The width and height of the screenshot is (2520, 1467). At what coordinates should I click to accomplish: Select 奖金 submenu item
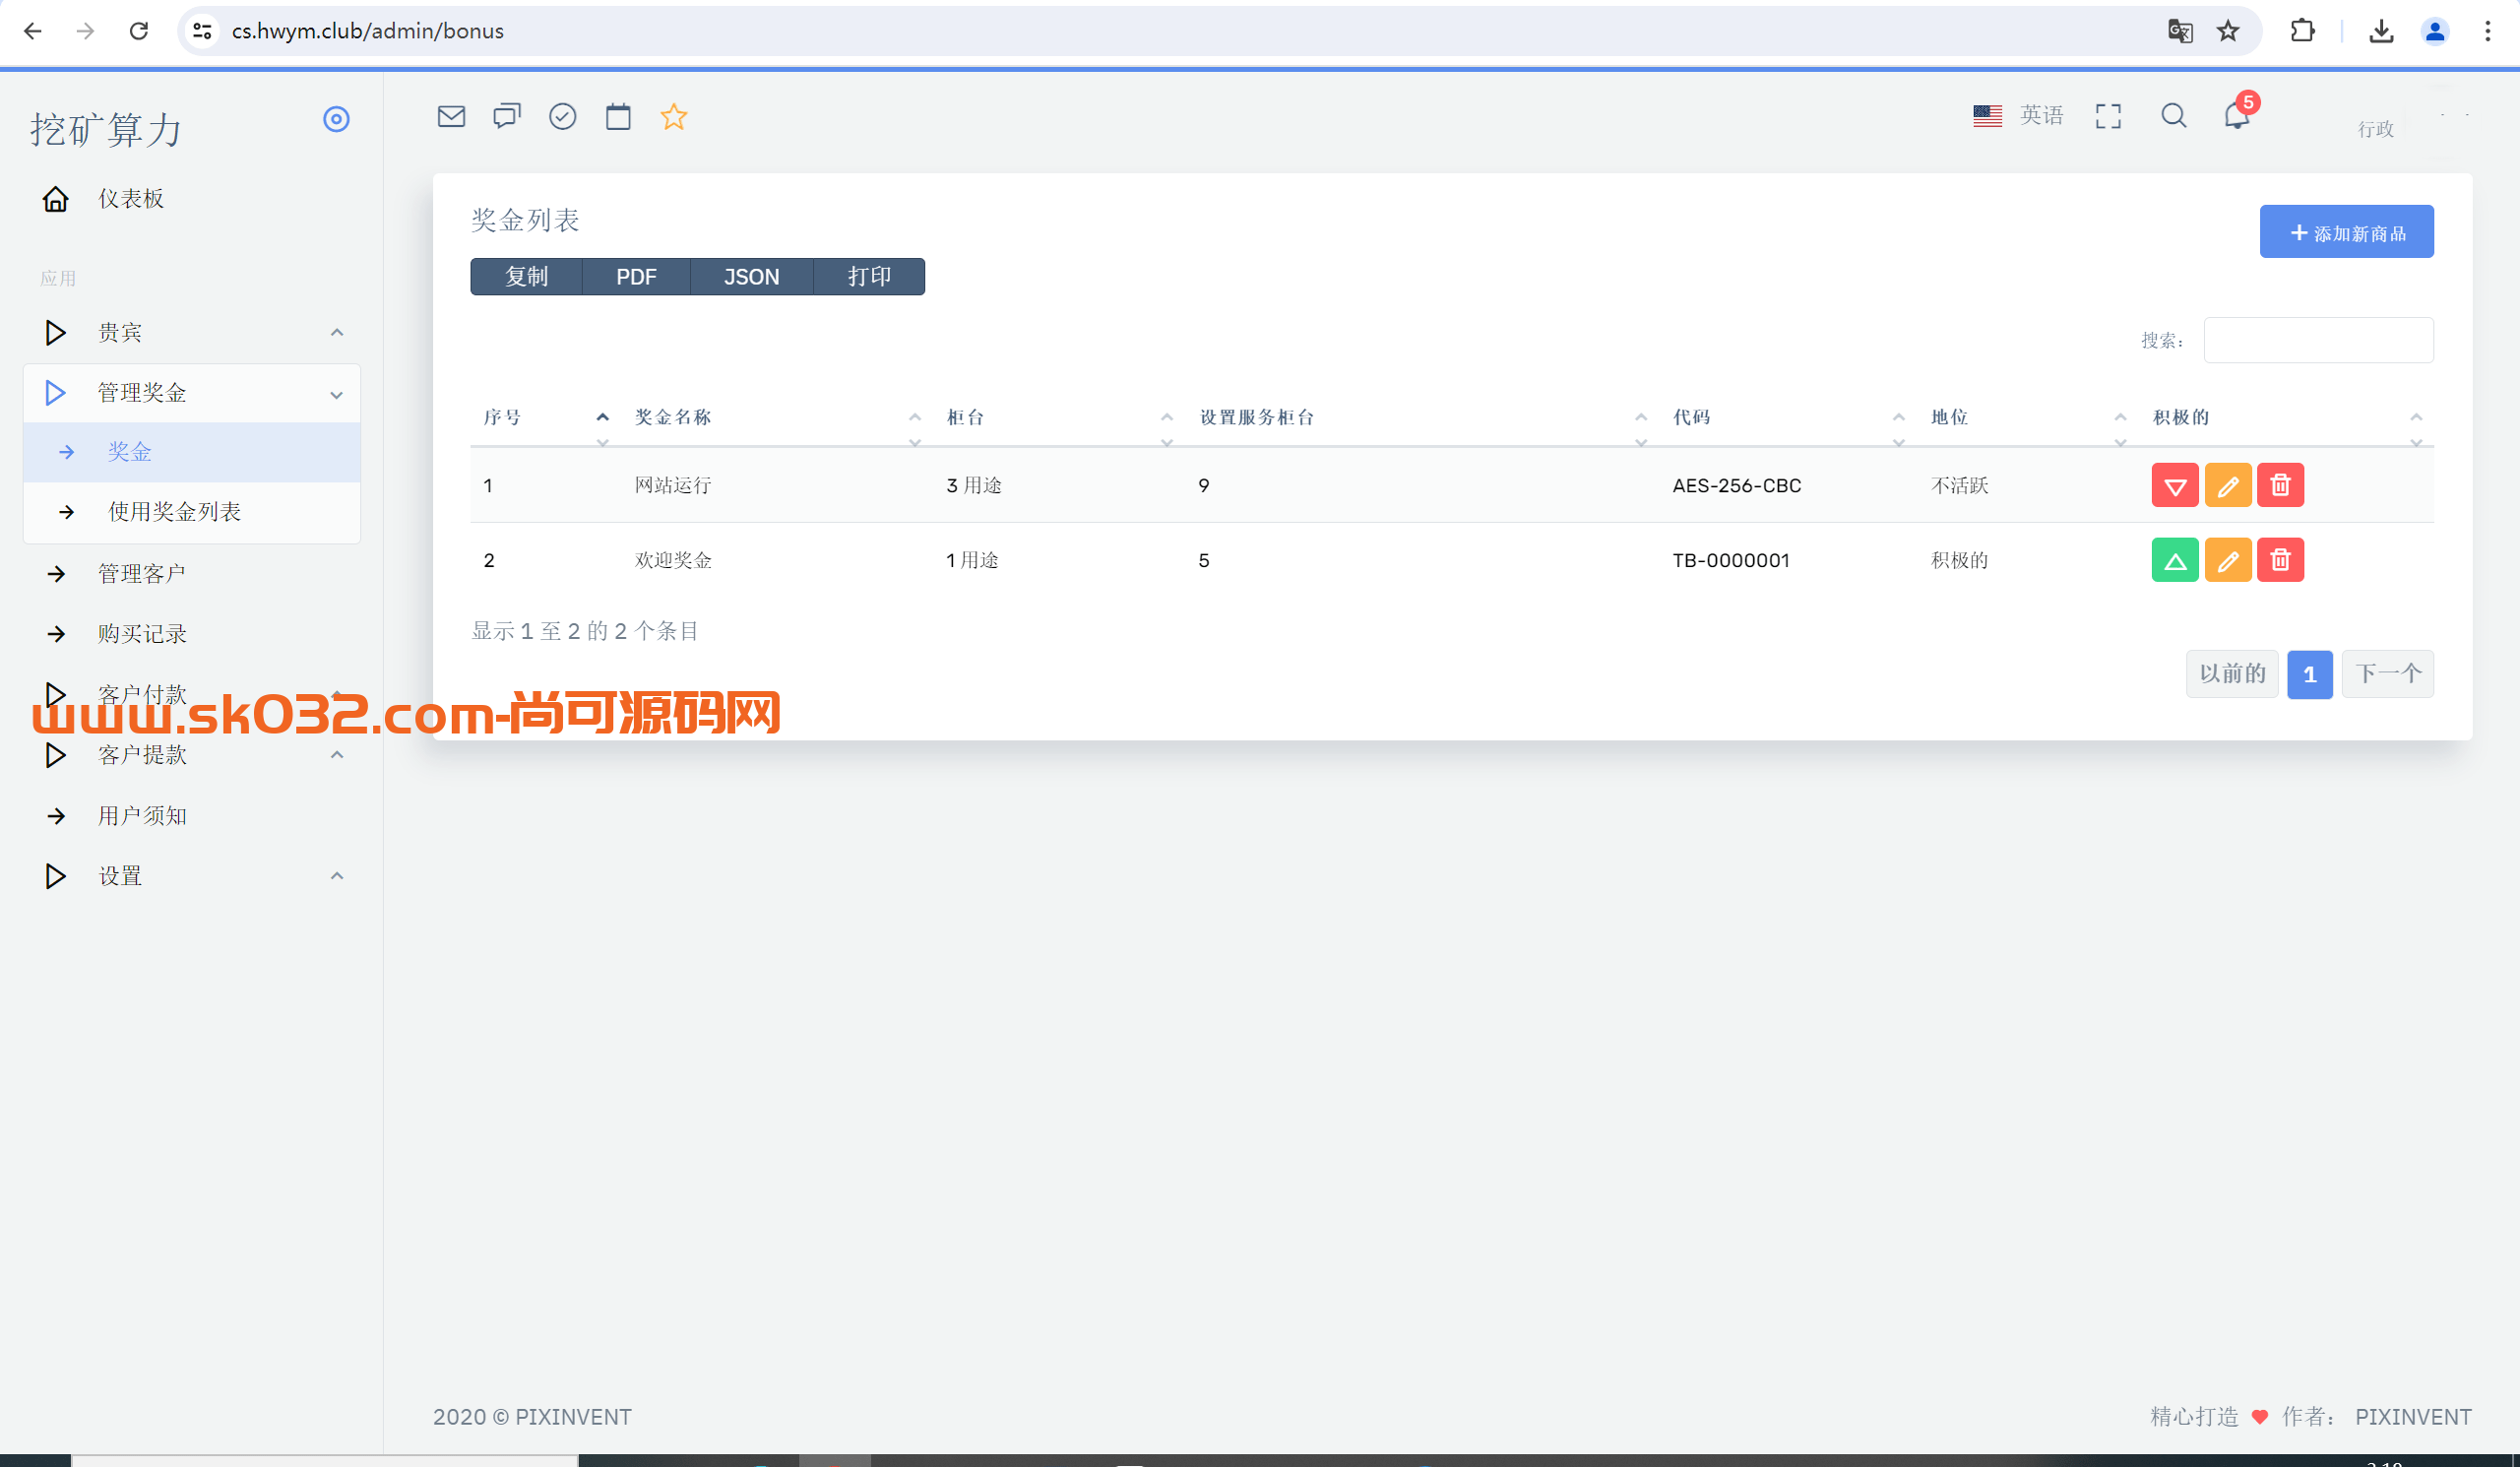191,452
